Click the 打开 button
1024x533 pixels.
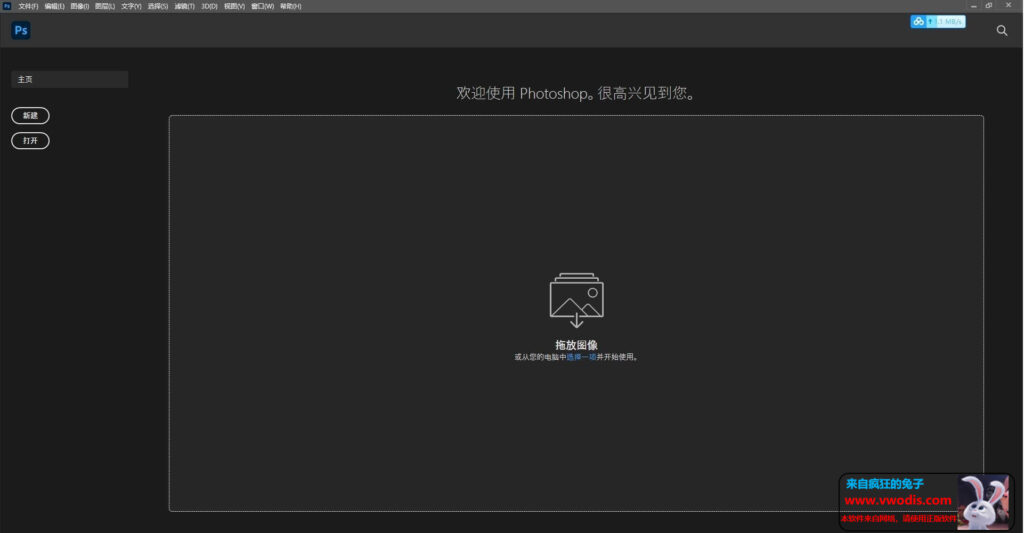click(x=31, y=140)
